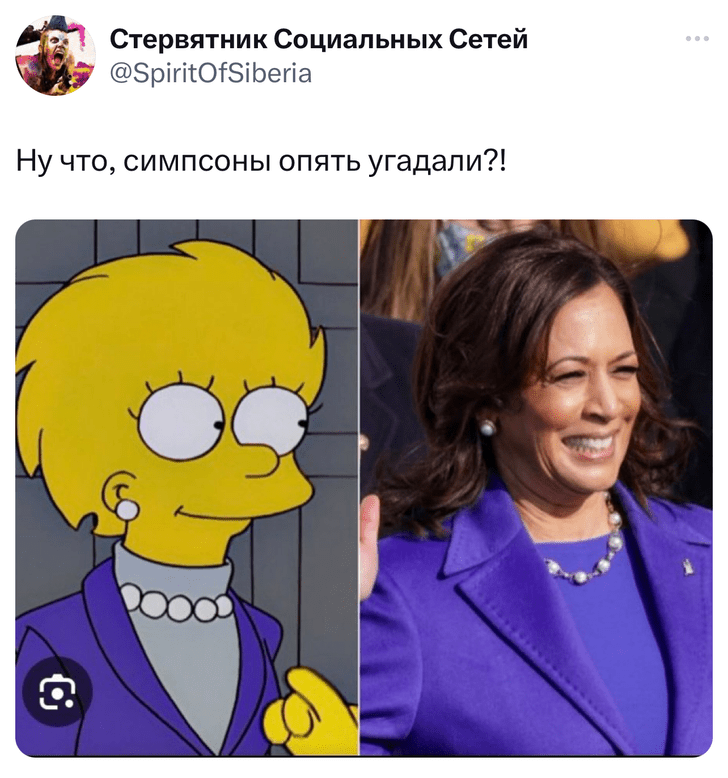Open the @SpiritOfSiberia handle link
728x778 pixels.
tap(210, 73)
